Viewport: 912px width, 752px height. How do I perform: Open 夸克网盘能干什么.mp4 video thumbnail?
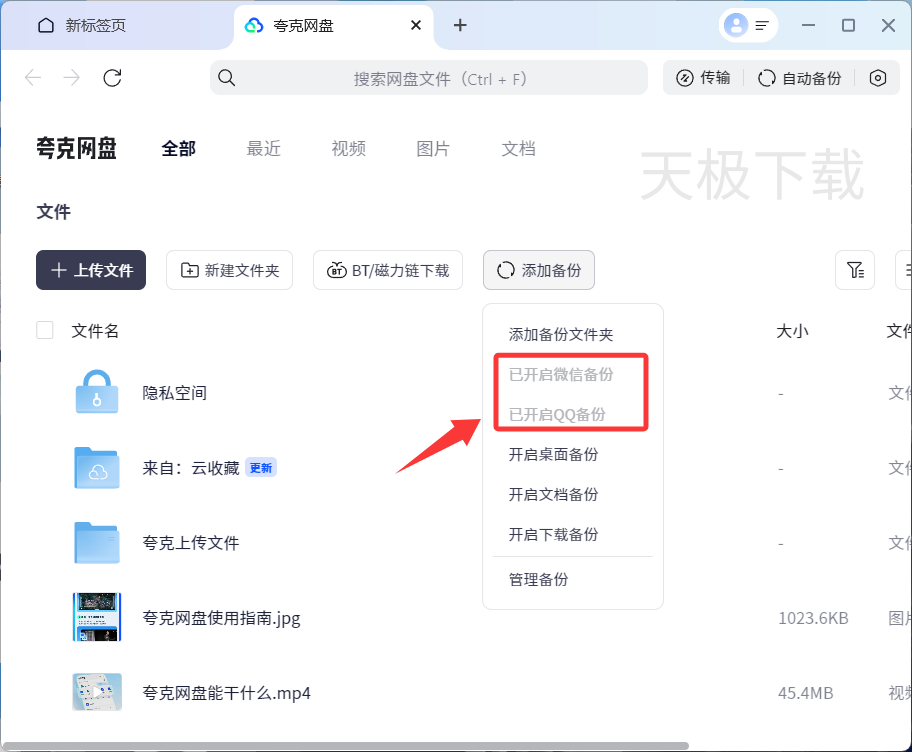(97, 692)
